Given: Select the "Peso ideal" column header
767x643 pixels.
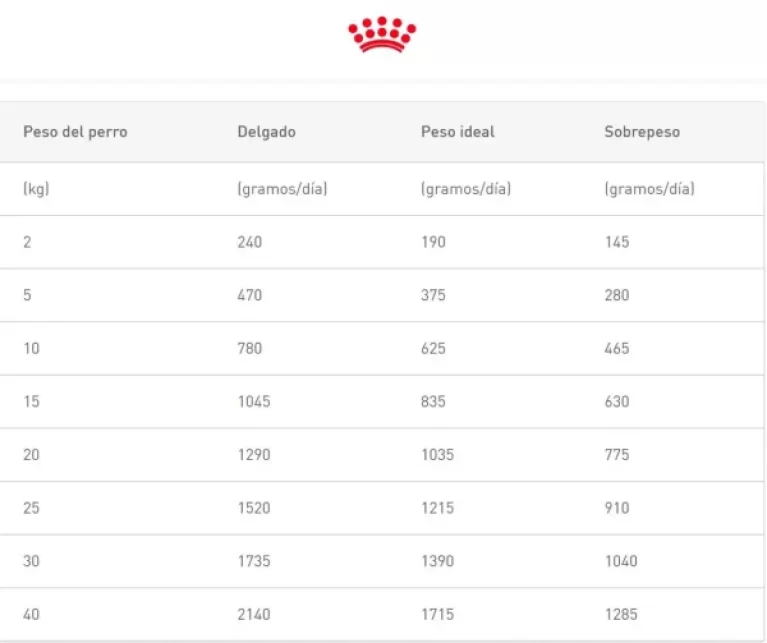Looking at the screenshot, I should click(x=457, y=132).
